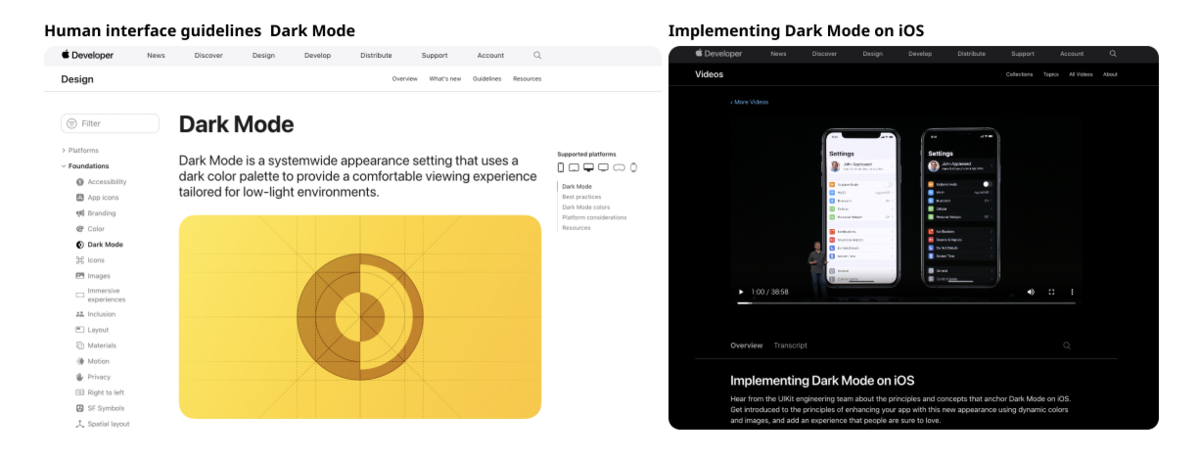Click the TV display icon under Supported platforms

point(604,167)
